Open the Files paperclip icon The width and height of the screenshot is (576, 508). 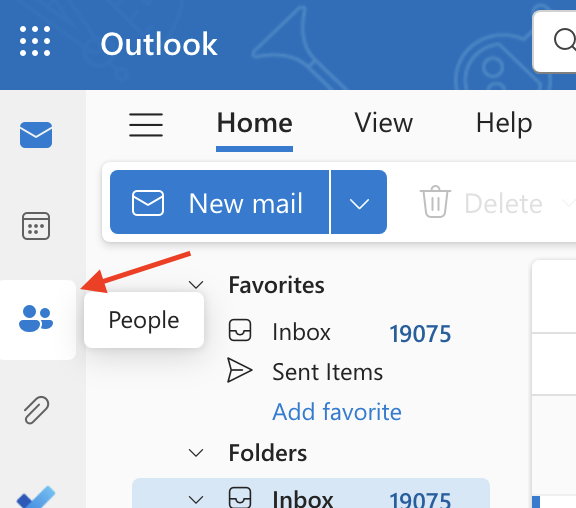coord(36,410)
